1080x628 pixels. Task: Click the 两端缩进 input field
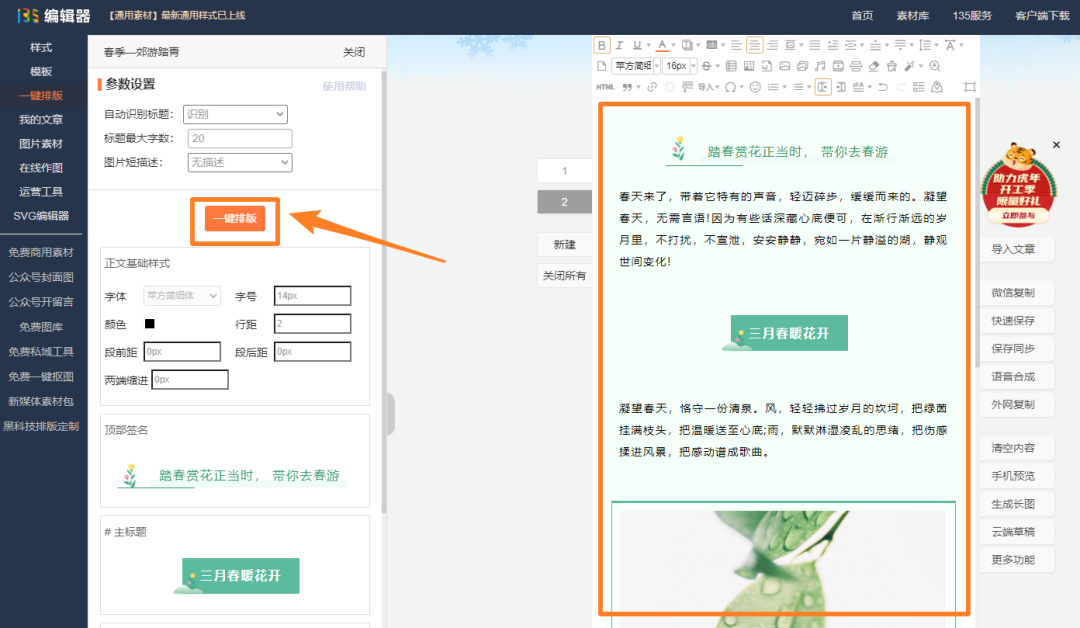pos(189,379)
